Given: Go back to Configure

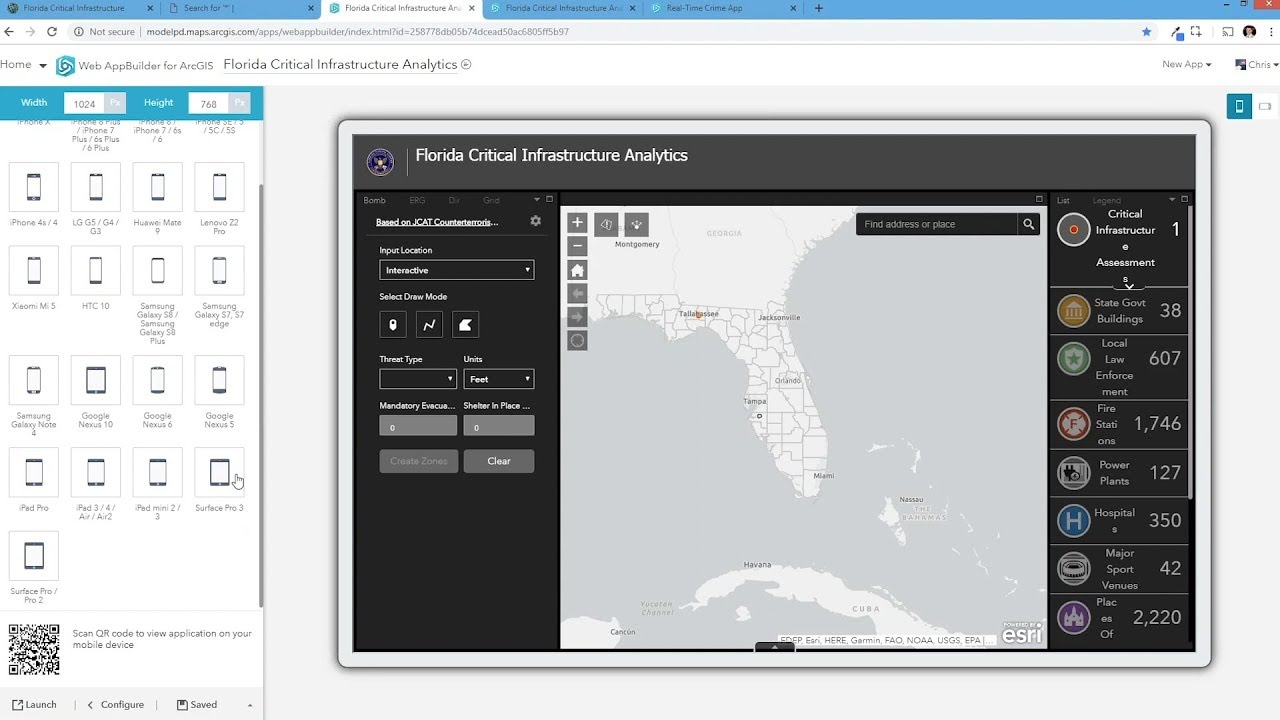Looking at the screenshot, I should pos(116,705).
